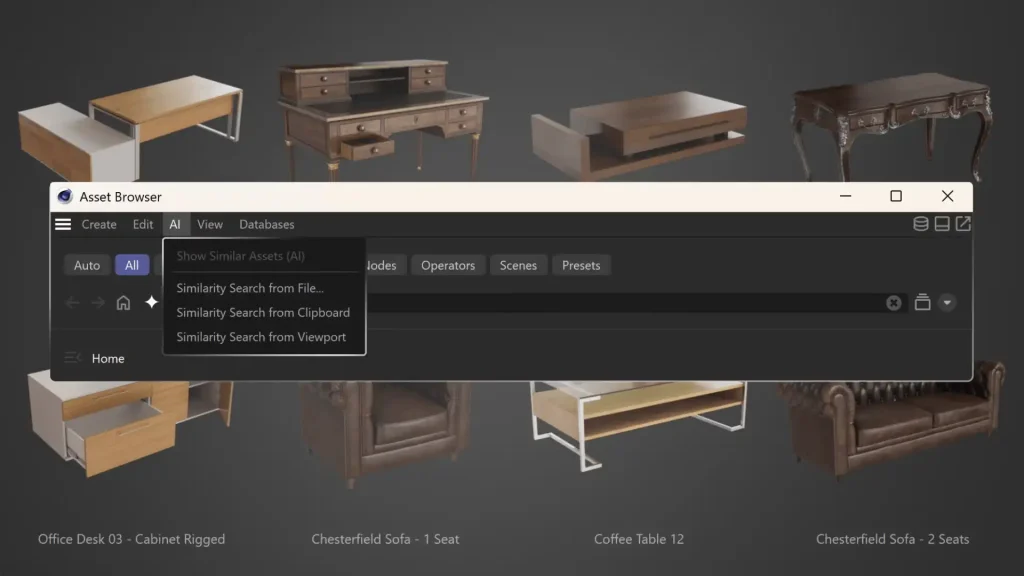The height and width of the screenshot is (576, 1024).
Task: Click the AI sparkle search icon
Action: coord(151,302)
